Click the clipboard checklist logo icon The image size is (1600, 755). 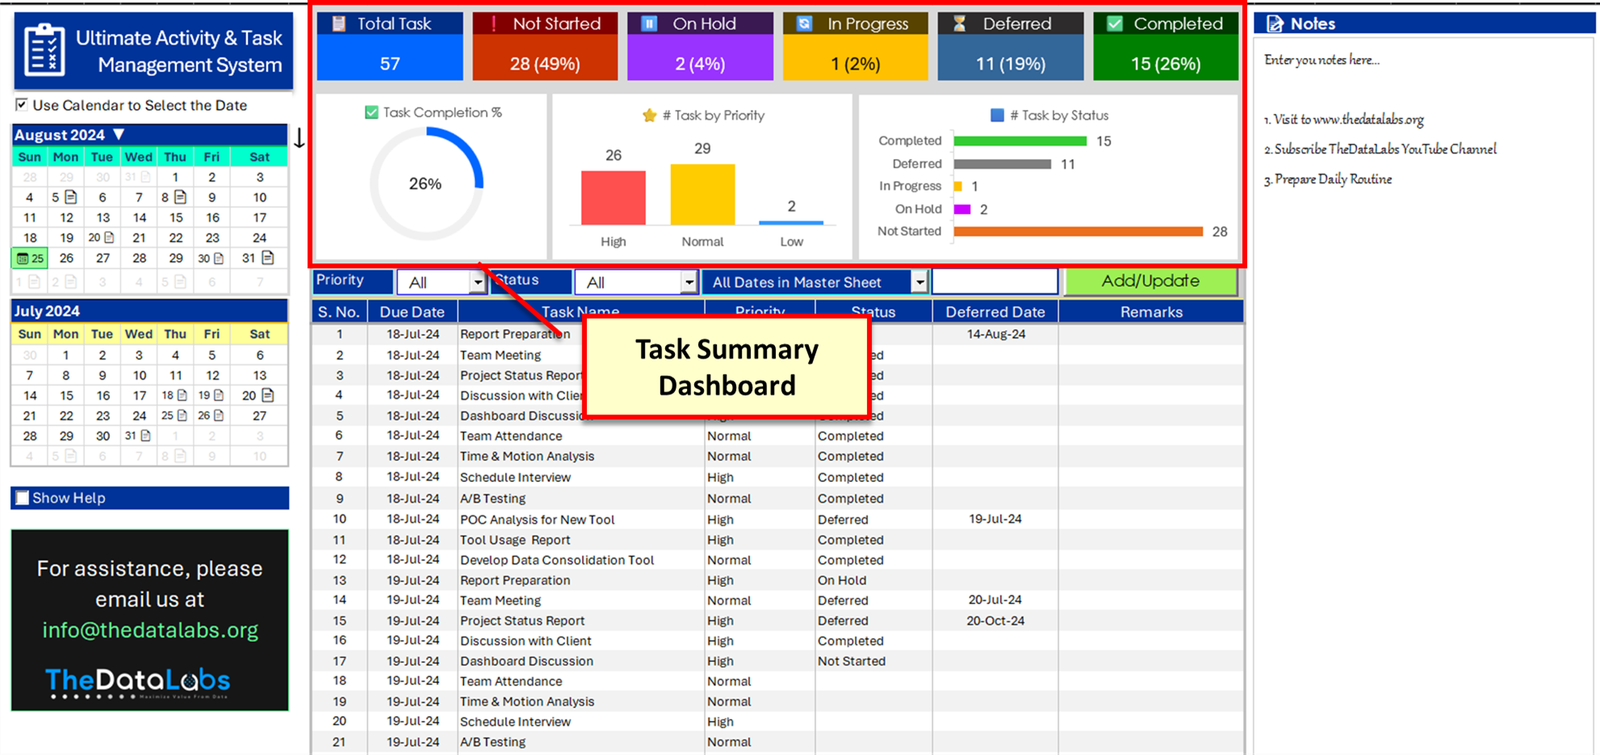pos(44,50)
